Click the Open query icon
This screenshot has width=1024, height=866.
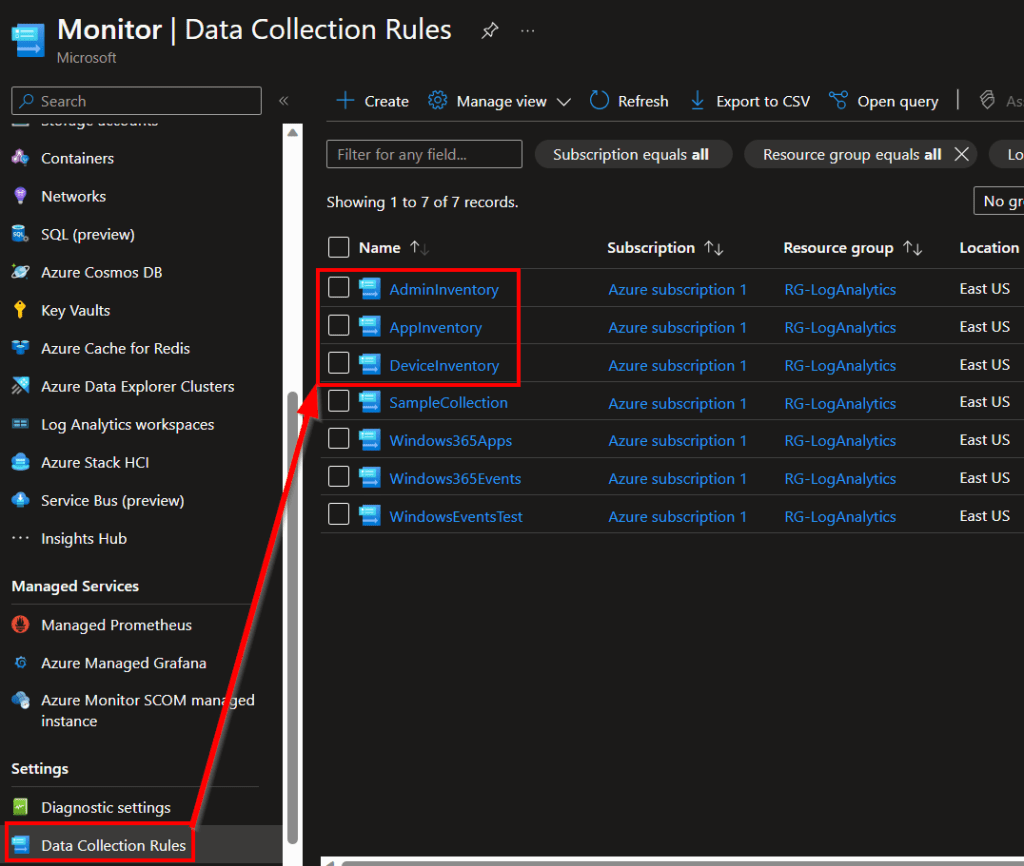click(x=838, y=101)
